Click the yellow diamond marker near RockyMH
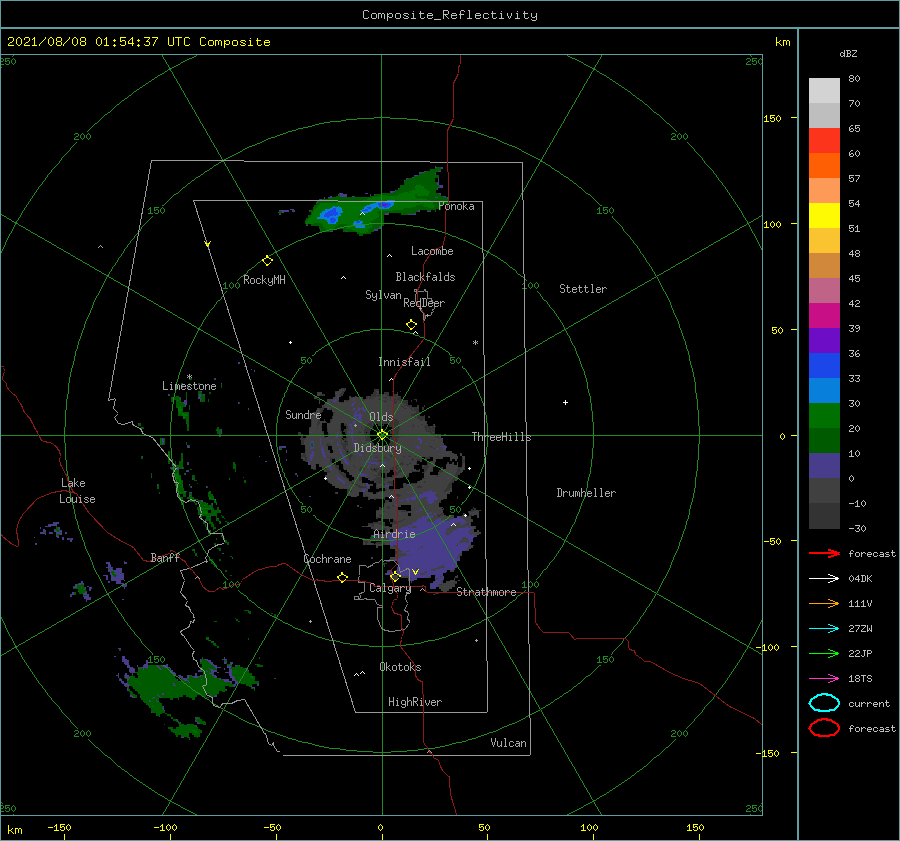 tap(267, 261)
